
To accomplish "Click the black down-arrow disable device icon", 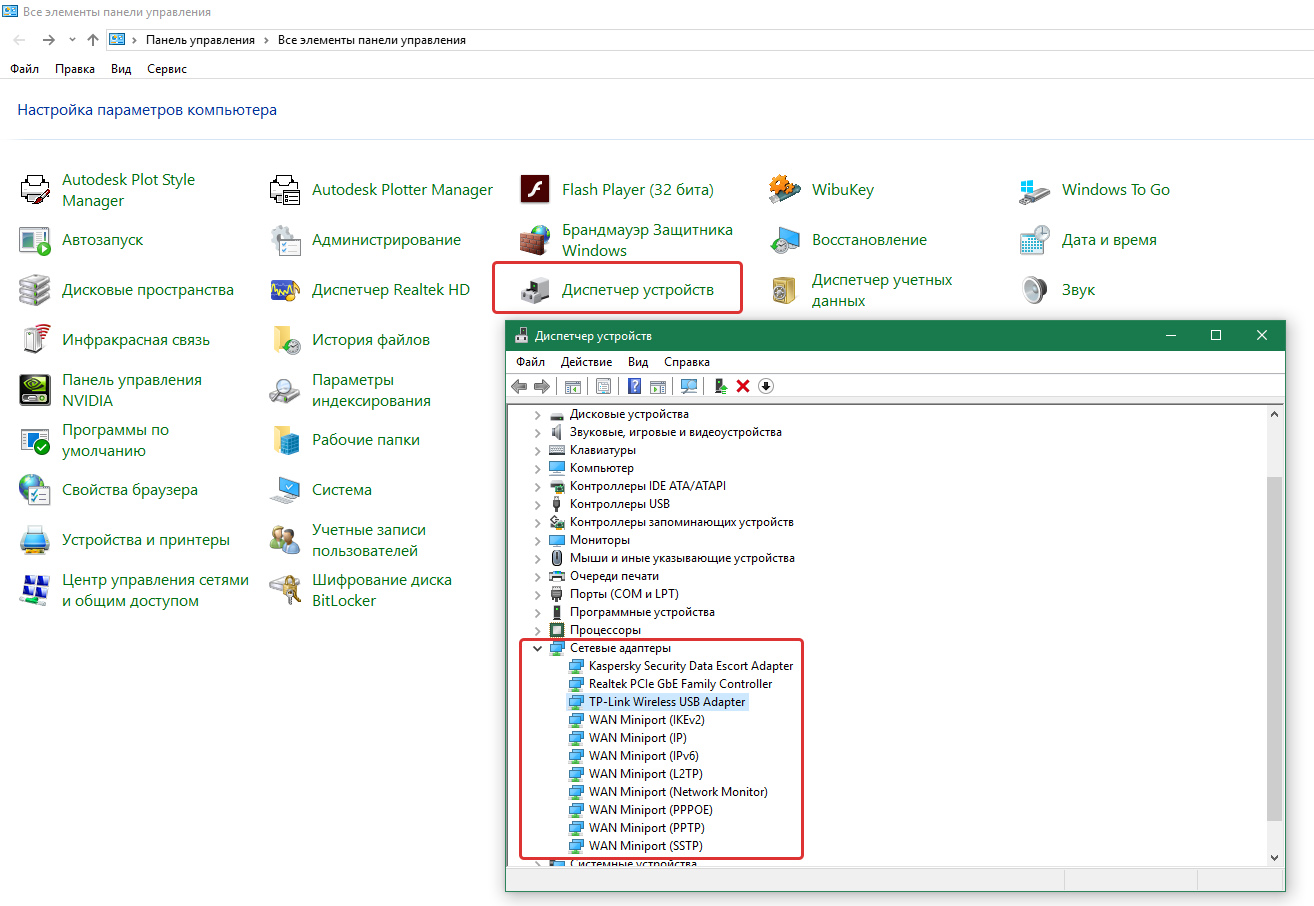I will point(766,386).
